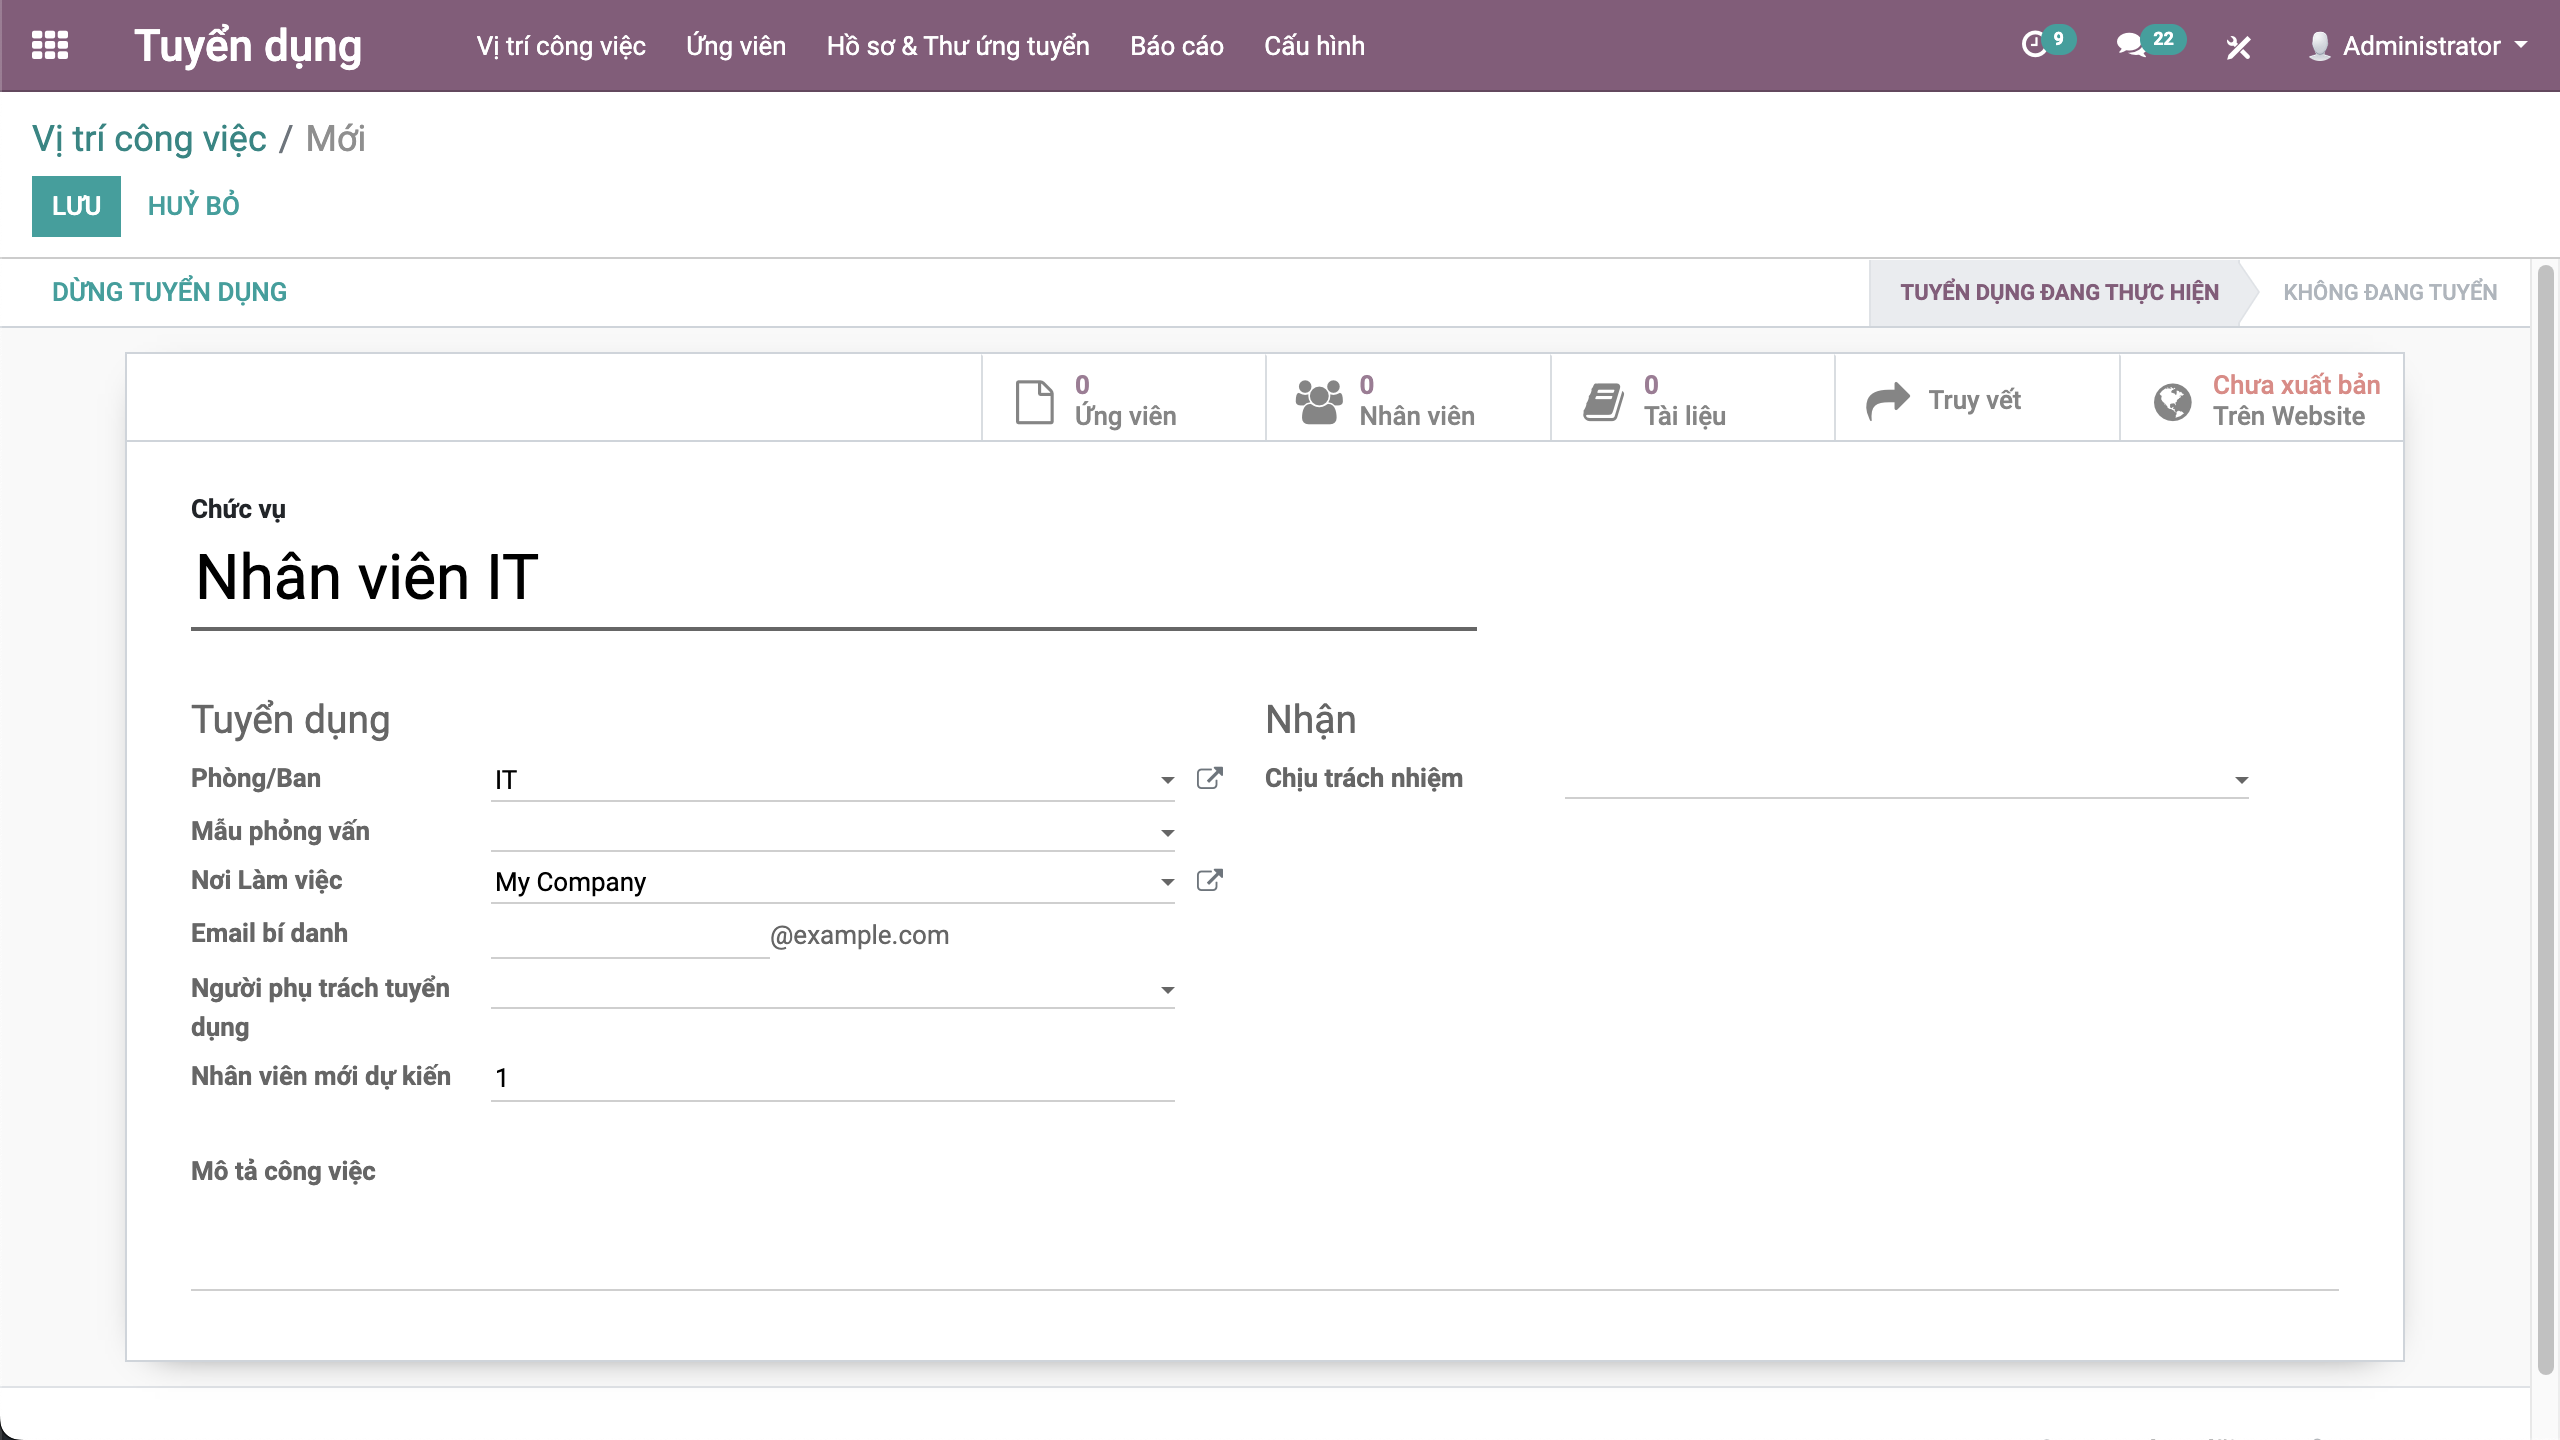
Task: Click the DỪNG TUYỂN DỤNG button
Action: [x=169, y=292]
